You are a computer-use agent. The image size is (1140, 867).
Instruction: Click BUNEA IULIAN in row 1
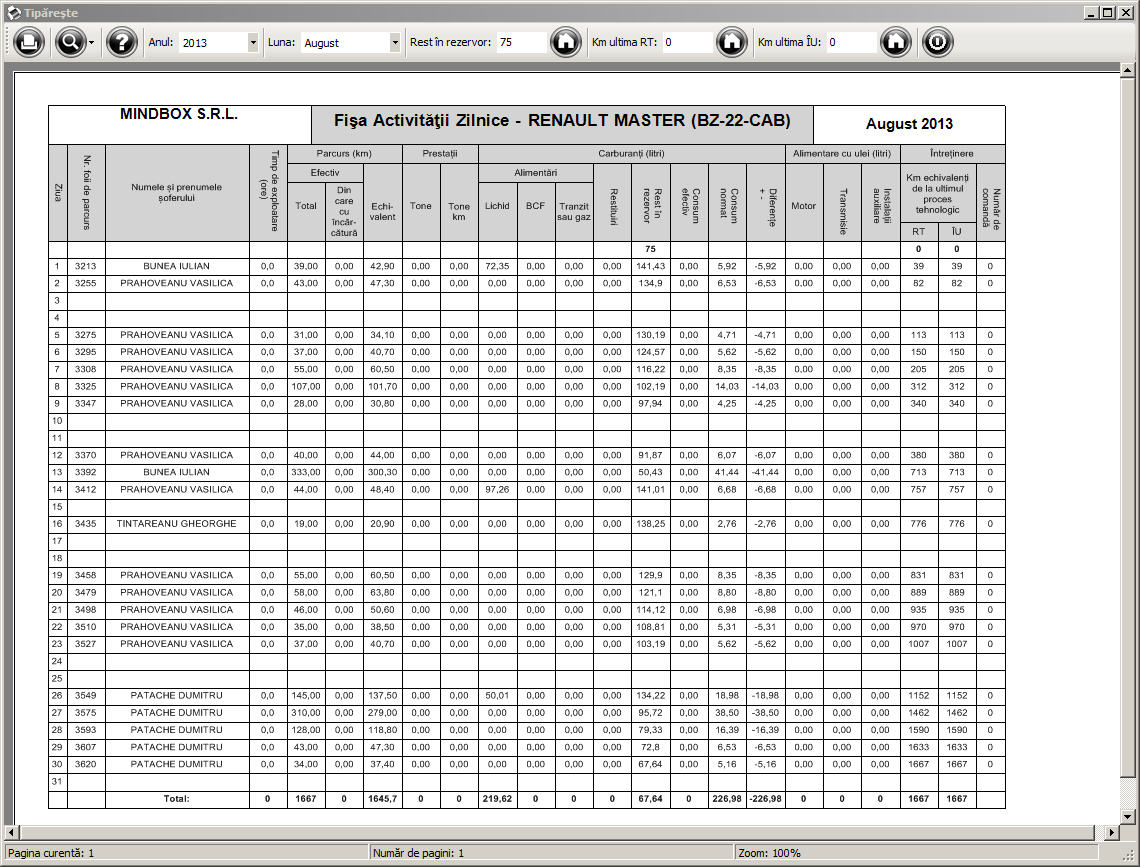point(177,266)
